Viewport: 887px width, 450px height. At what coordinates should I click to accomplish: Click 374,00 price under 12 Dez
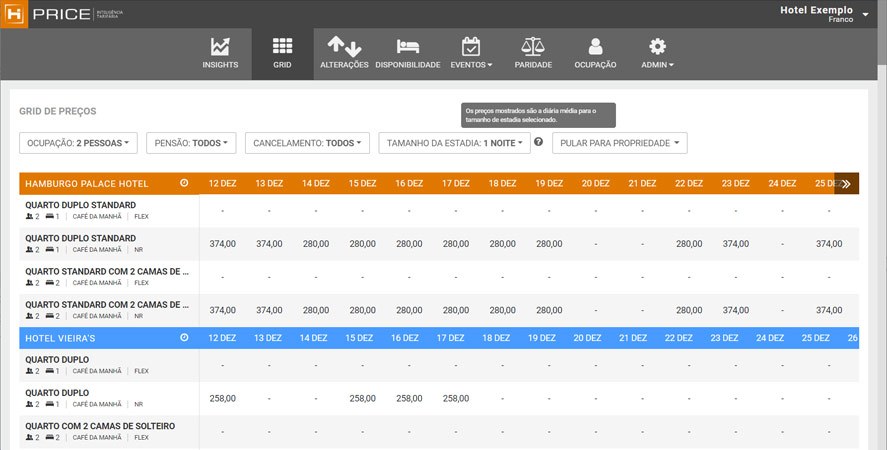(222, 244)
